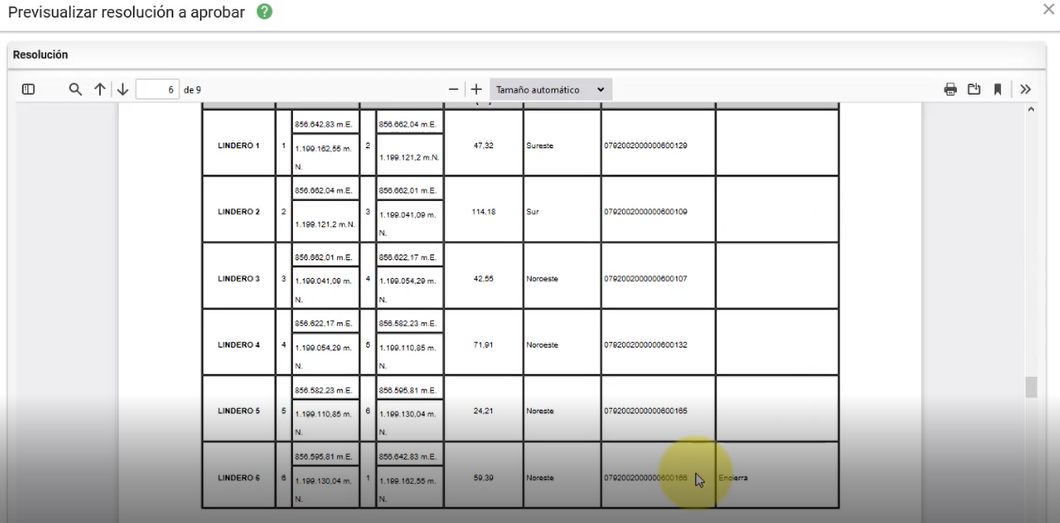Click the LINDERO 1 row label
The width and height of the screenshot is (1060, 523).
[x=238, y=145]
